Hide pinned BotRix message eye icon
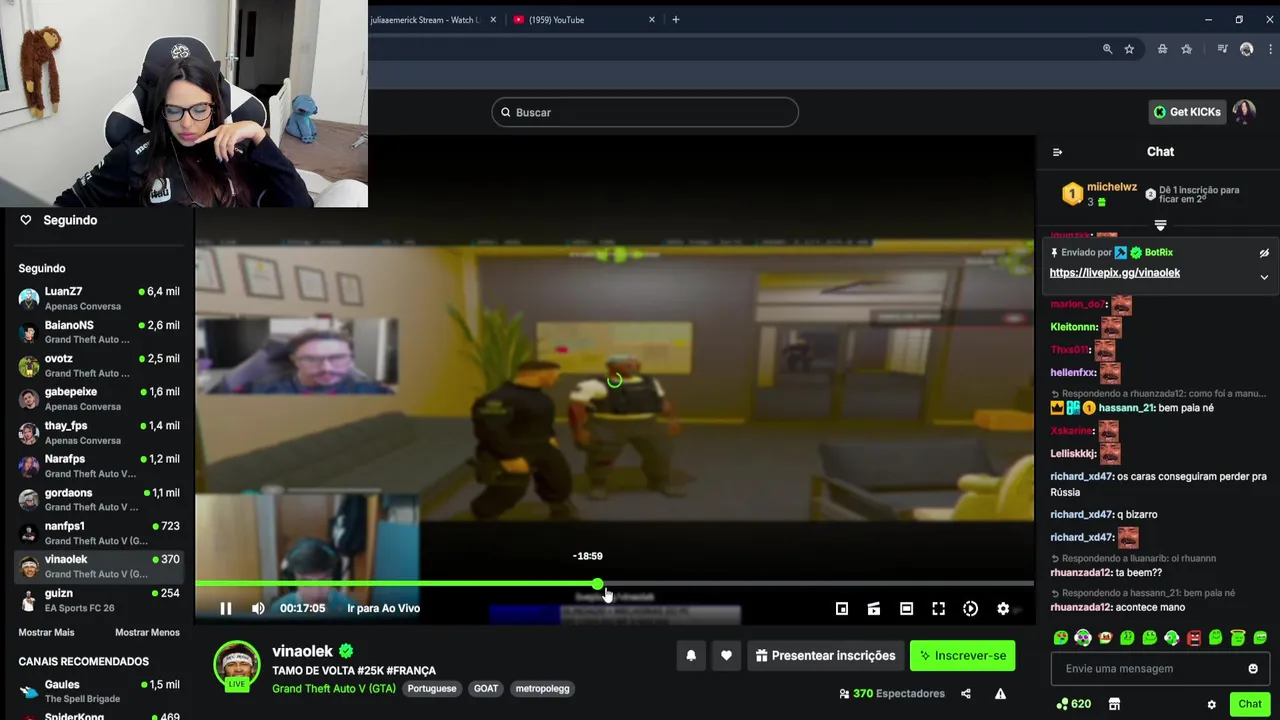Viewport: 1280px width, 720px height. tap(1264, 253)
